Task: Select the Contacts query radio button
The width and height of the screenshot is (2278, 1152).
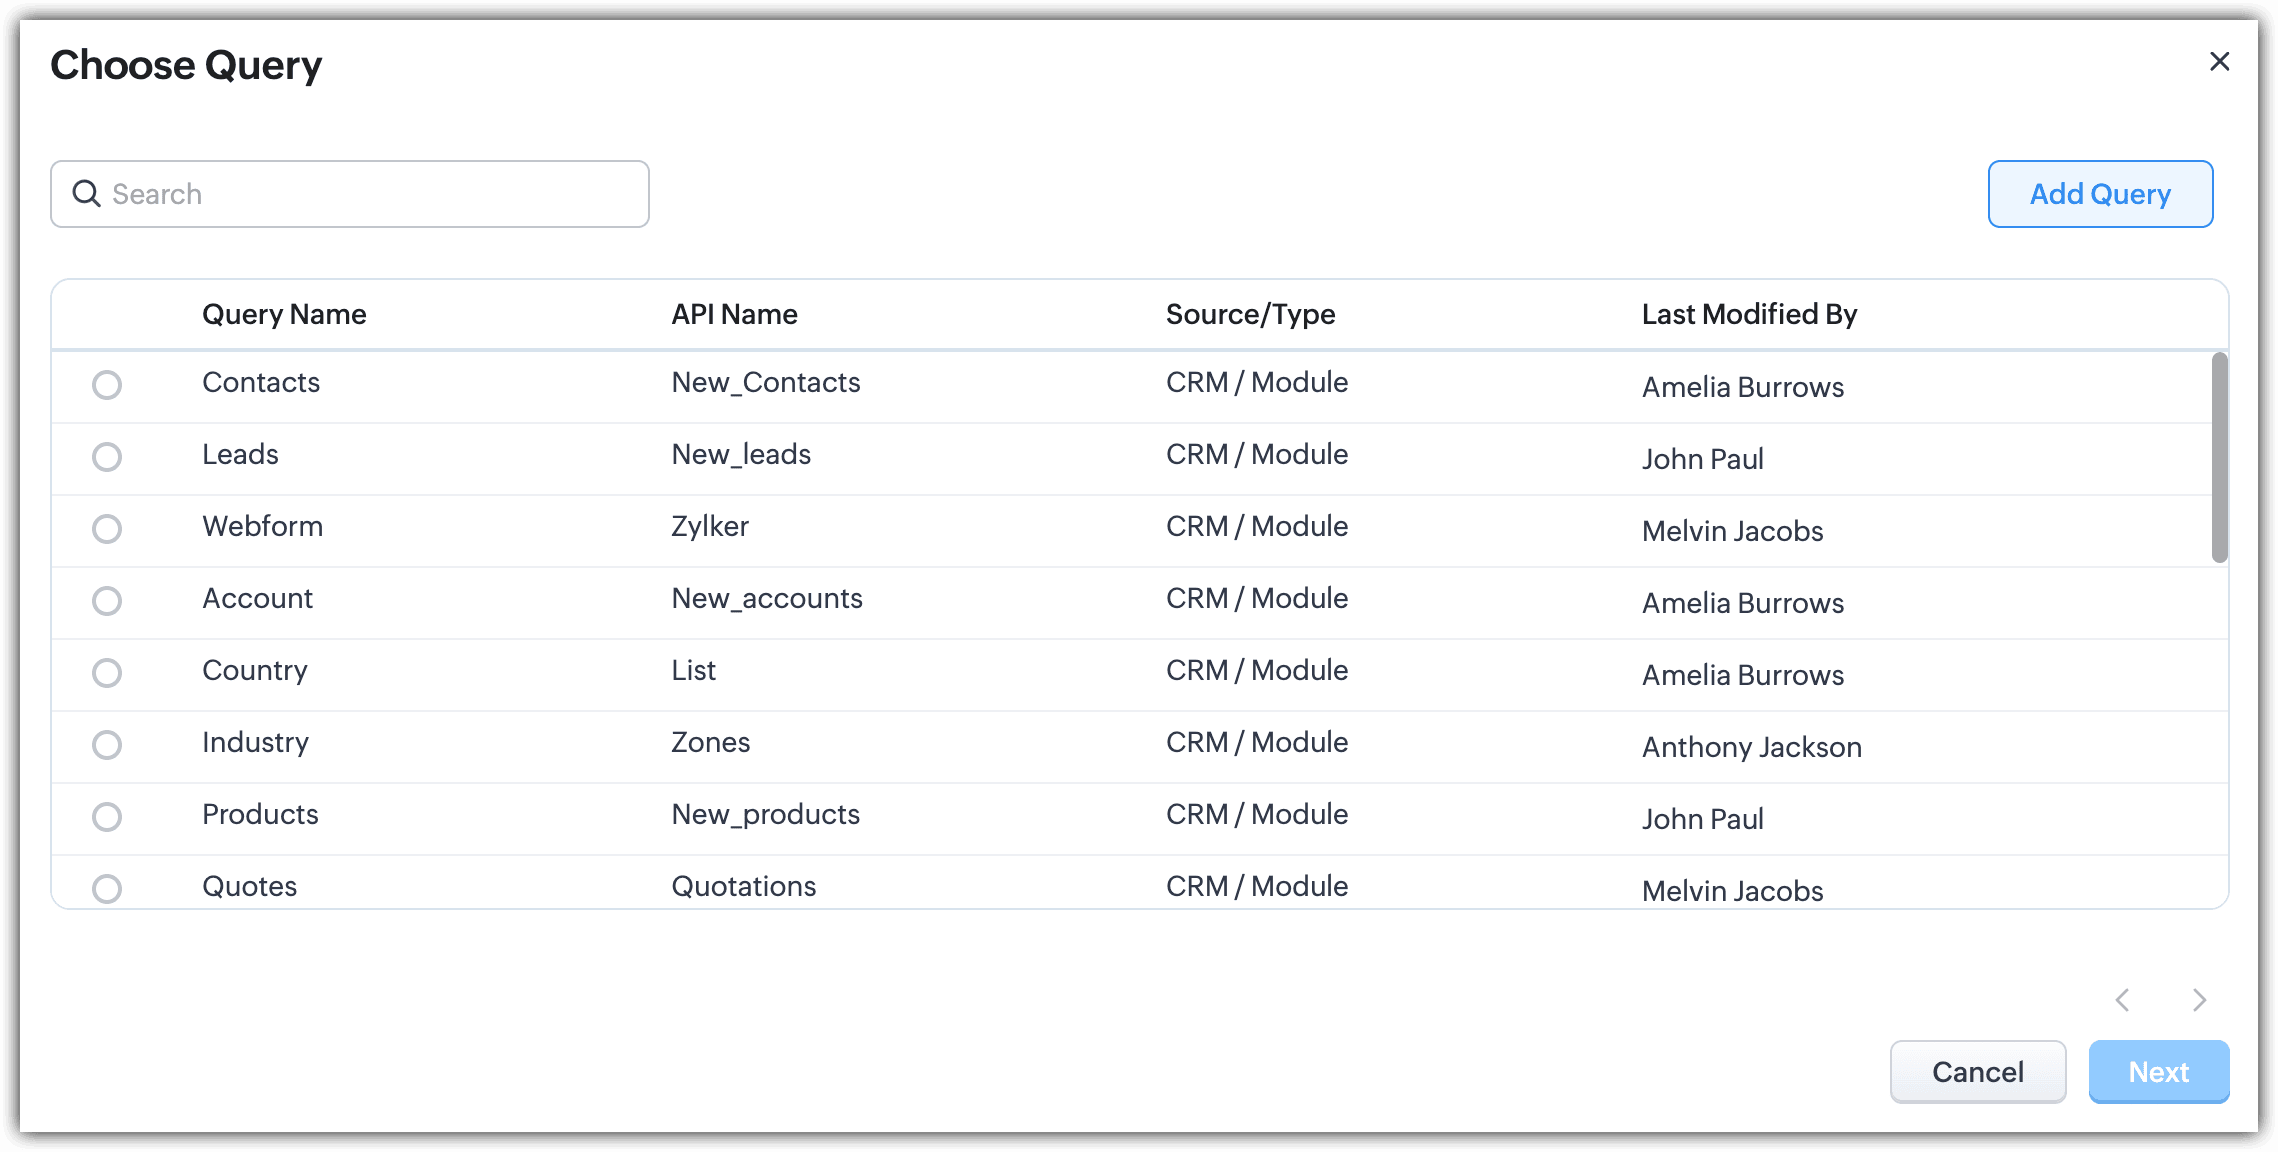Action: pyautogui.click(x=107, y=385)
